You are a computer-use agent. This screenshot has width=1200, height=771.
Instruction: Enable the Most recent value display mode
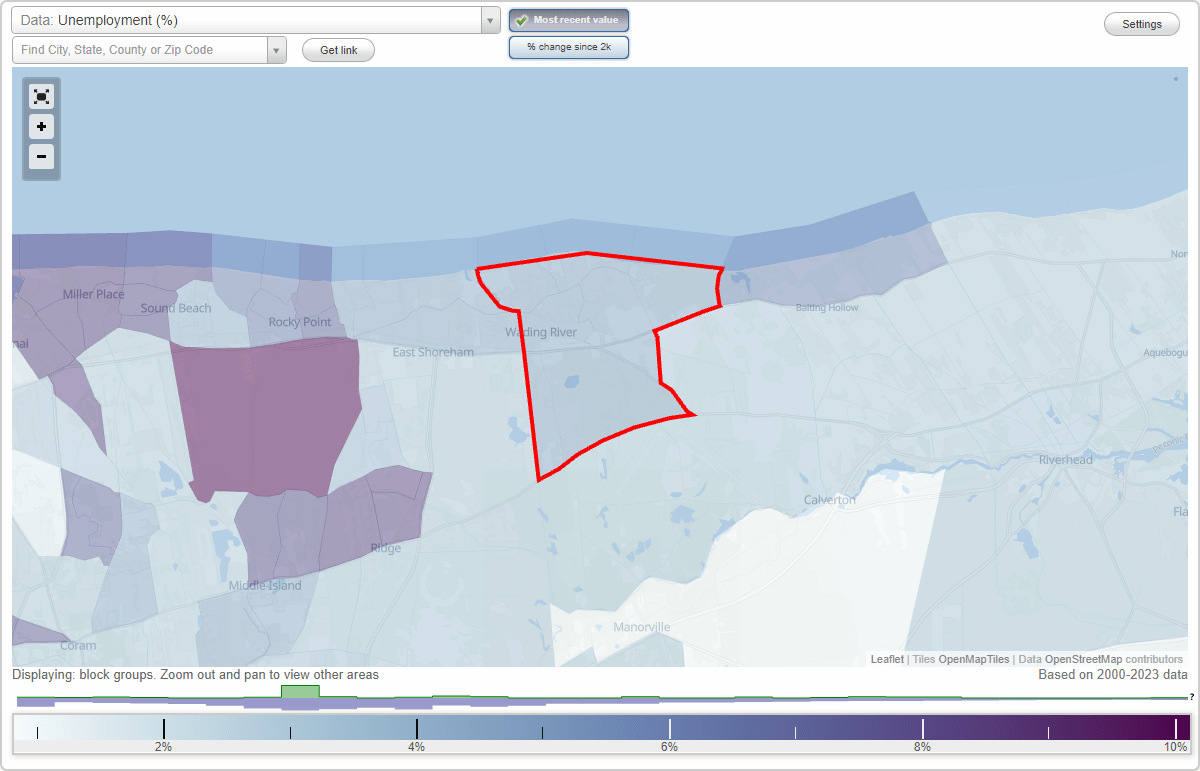pos(569,20)
